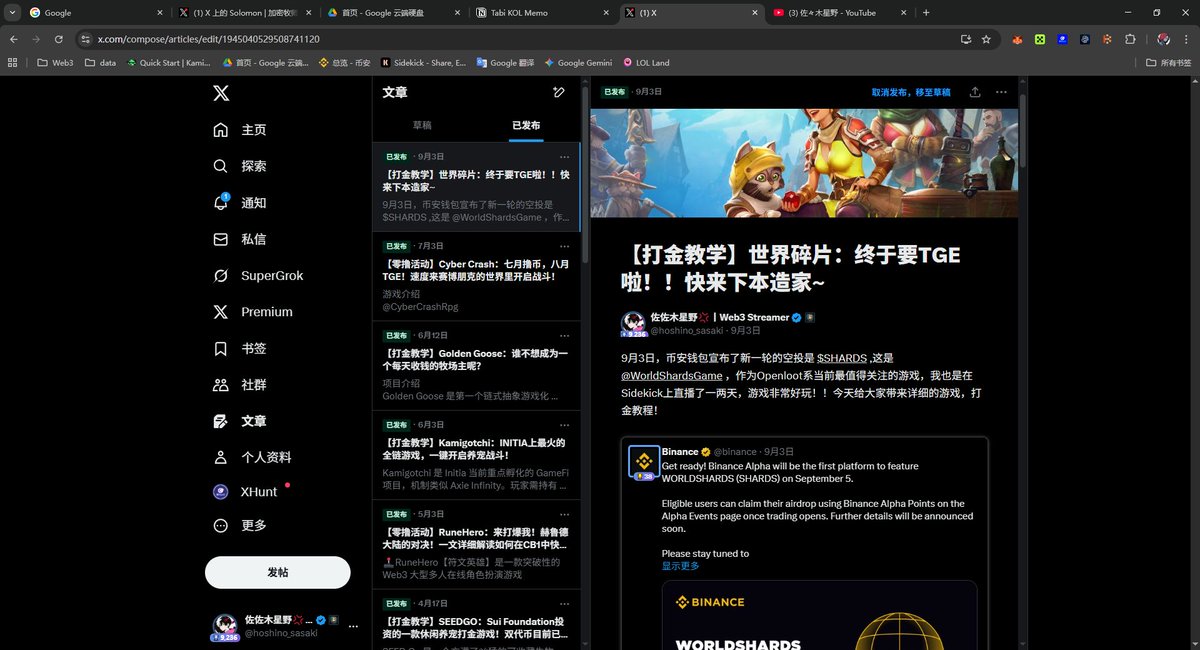1200x650 pixels.
Task: Click the Binance avatar in the quoted post
Action: click(645, 461)
